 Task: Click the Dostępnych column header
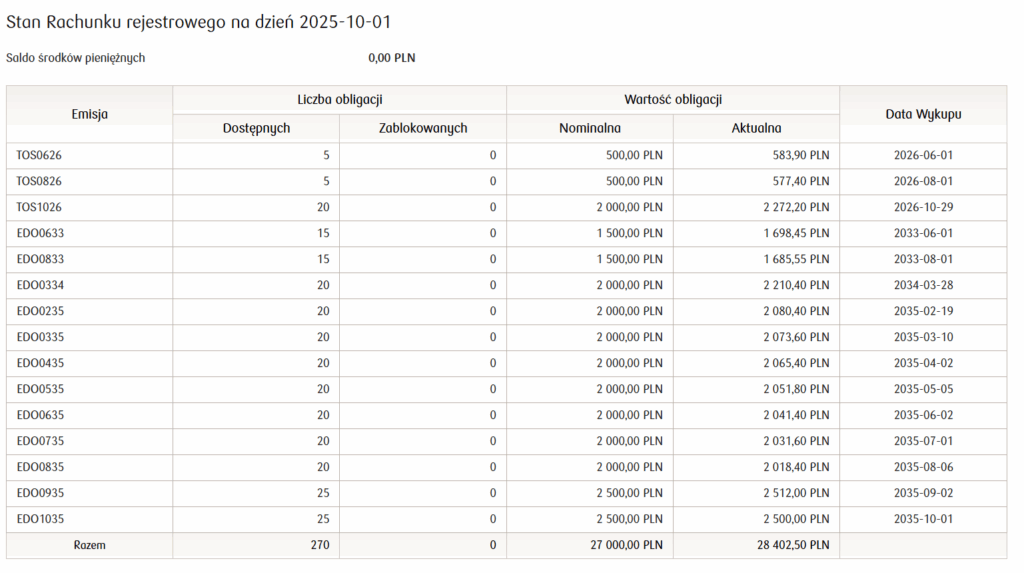tap(256, 128)
